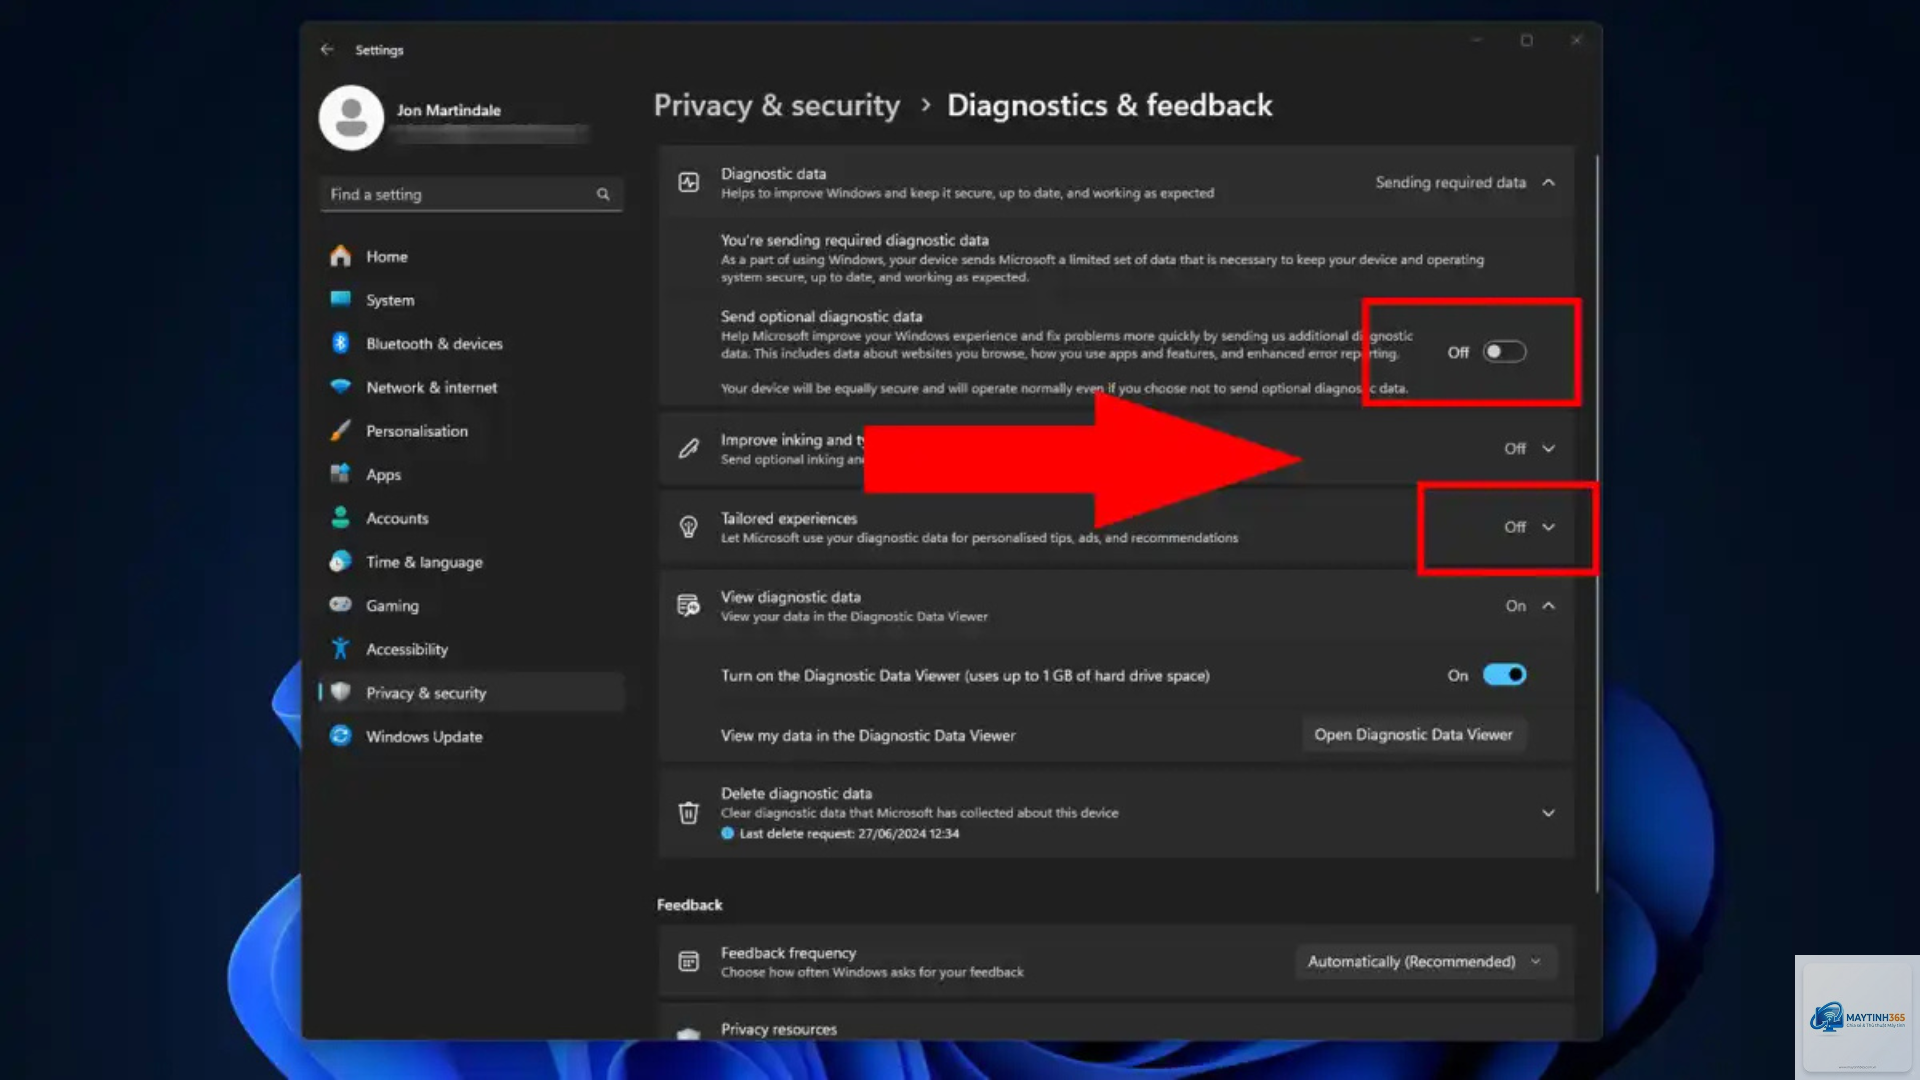Click the Find a setting search box
Image resolution: width=1920 pixels, height=1080 pixels.
tap(472, 194)
